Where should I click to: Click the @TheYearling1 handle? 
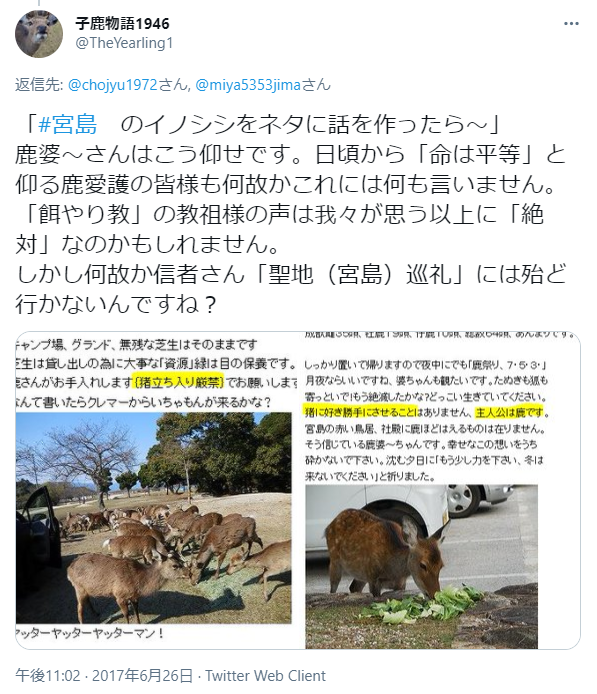(x=124, y=43)
